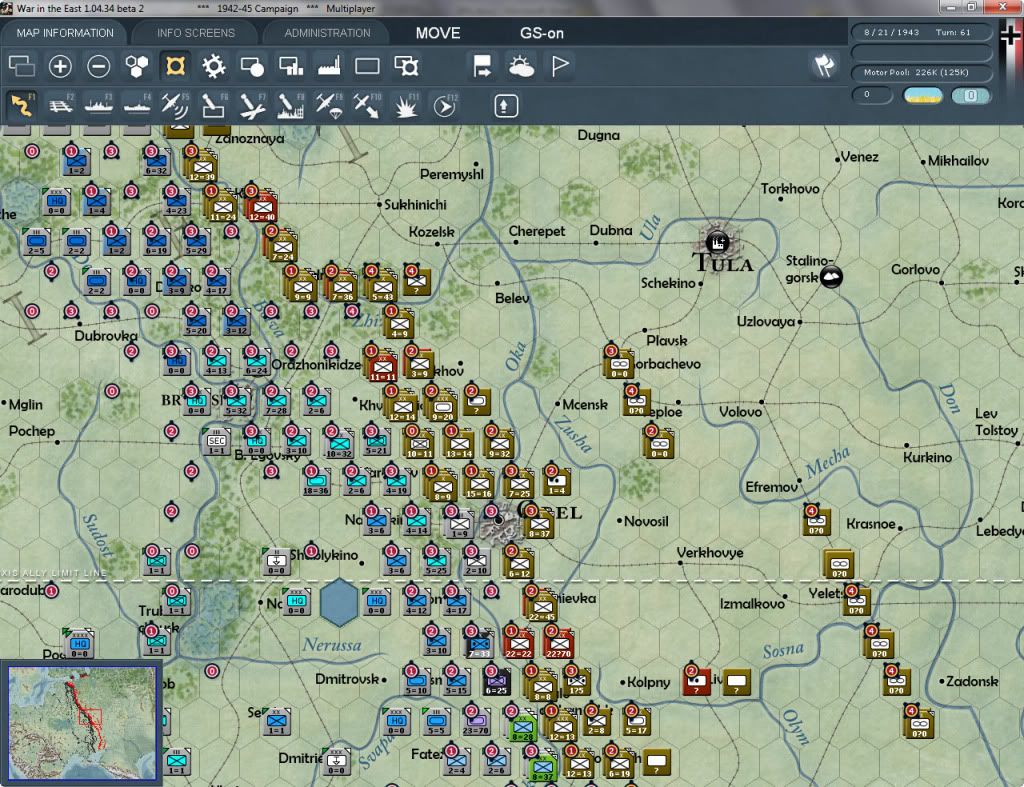Select the F3 ship mode icon
Image resolution: width=1024 pixels, height=787 pixels.
[99, 105]
